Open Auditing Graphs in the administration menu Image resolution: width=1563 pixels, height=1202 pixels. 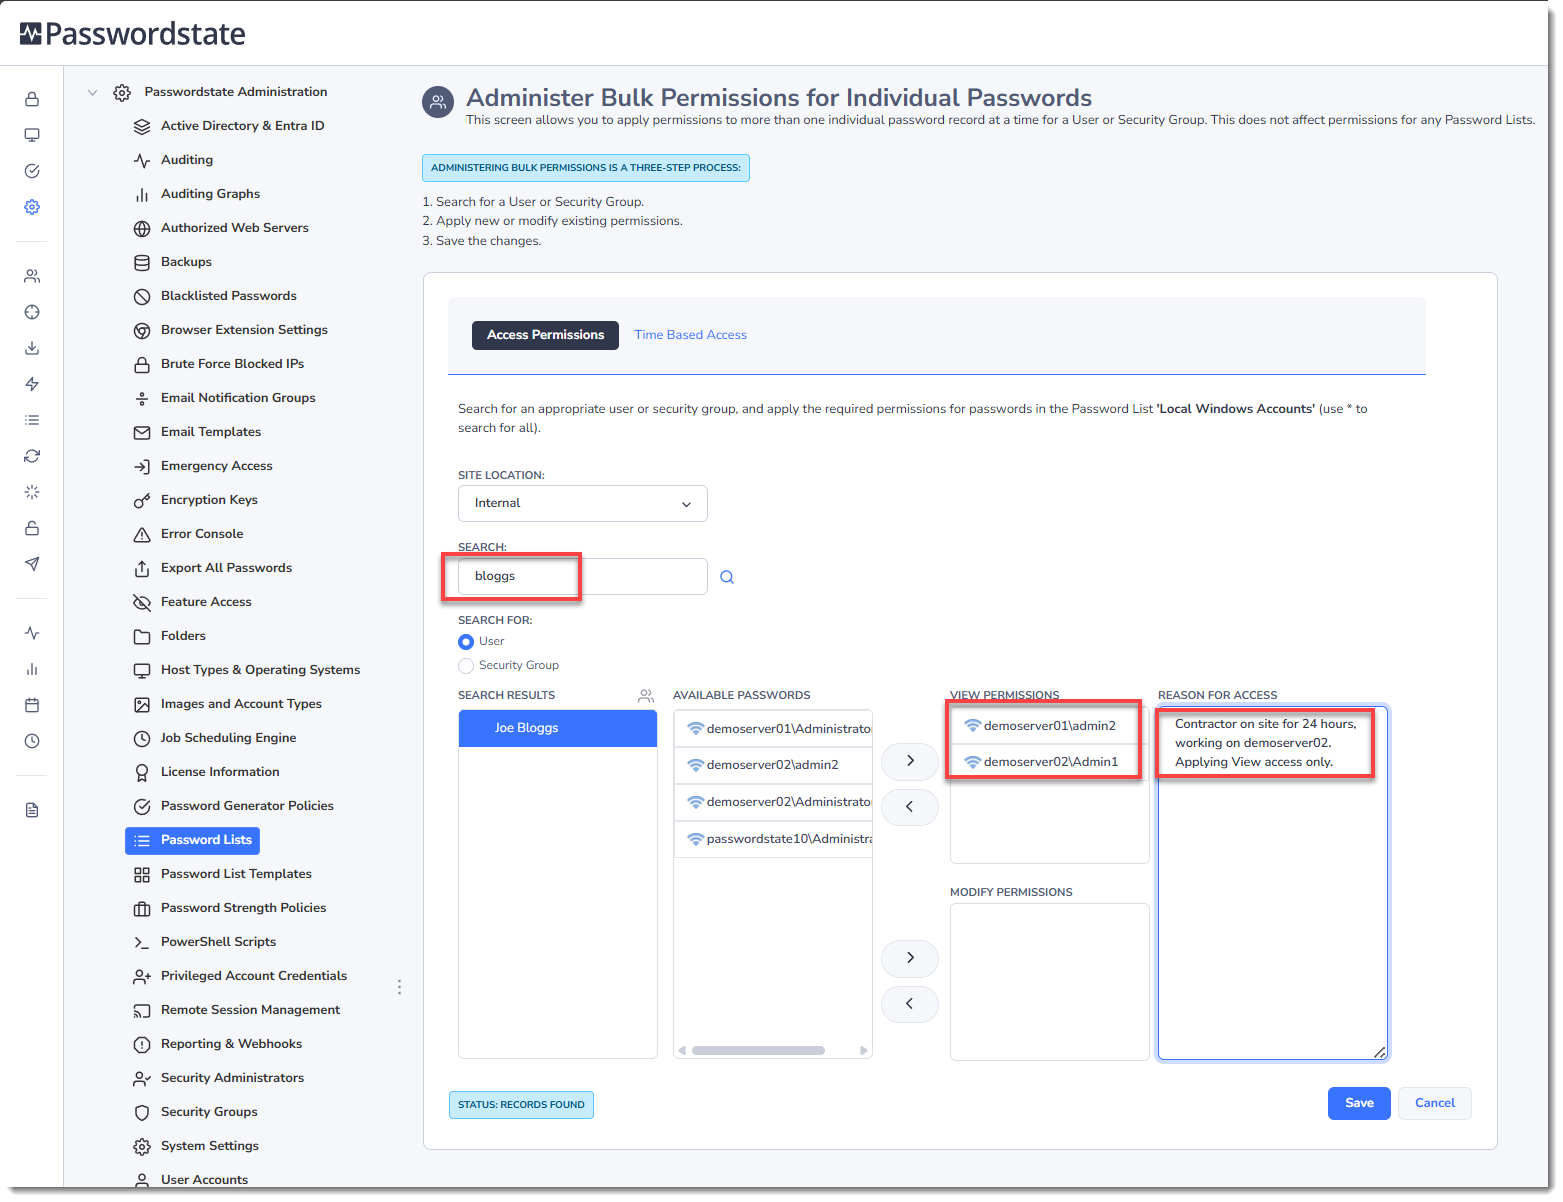click(x=210, y=194)
